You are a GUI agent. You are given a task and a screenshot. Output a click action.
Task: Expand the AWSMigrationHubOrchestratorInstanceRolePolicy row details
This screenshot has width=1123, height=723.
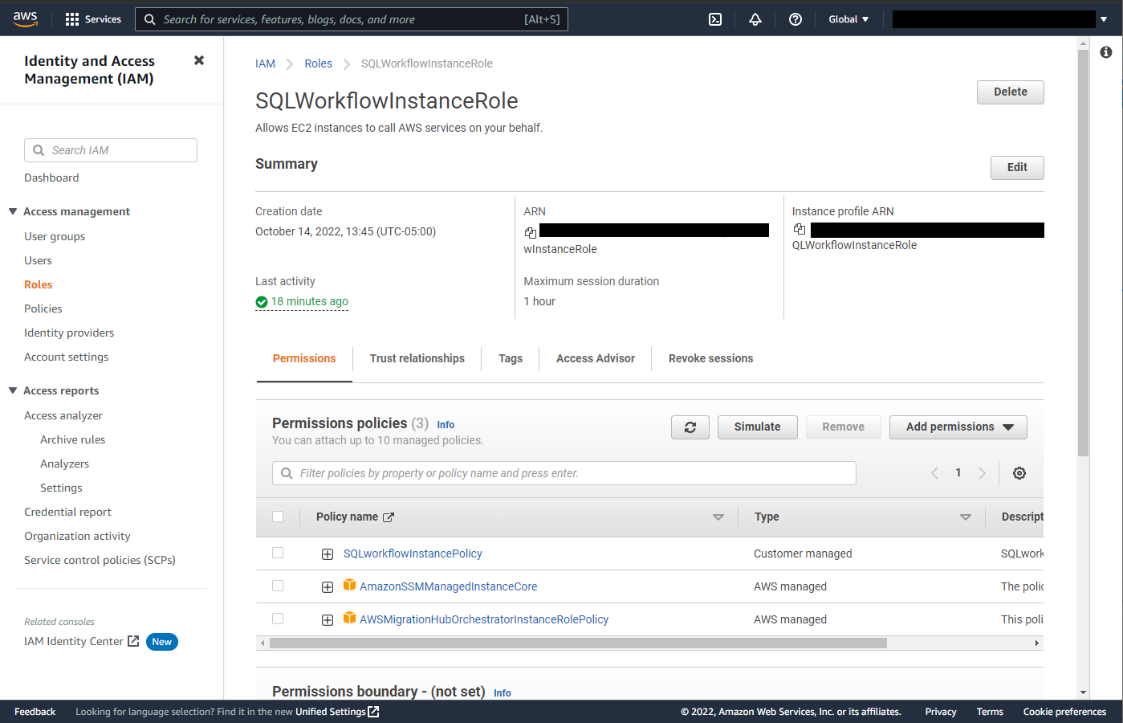pos(327,620)
